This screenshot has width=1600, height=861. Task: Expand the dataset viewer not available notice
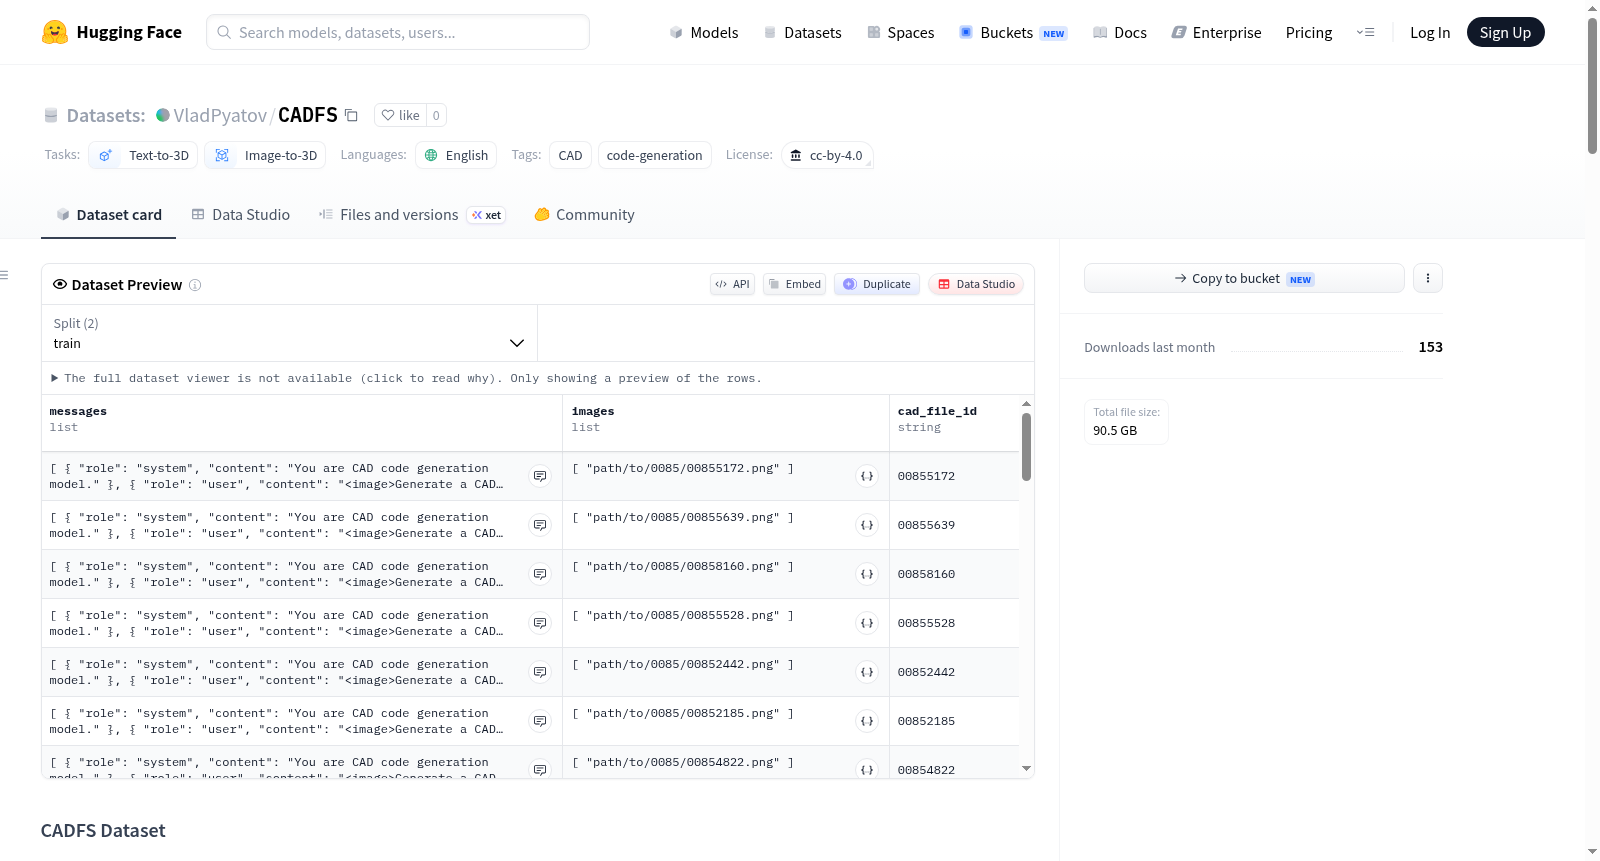tap(407, 378)
